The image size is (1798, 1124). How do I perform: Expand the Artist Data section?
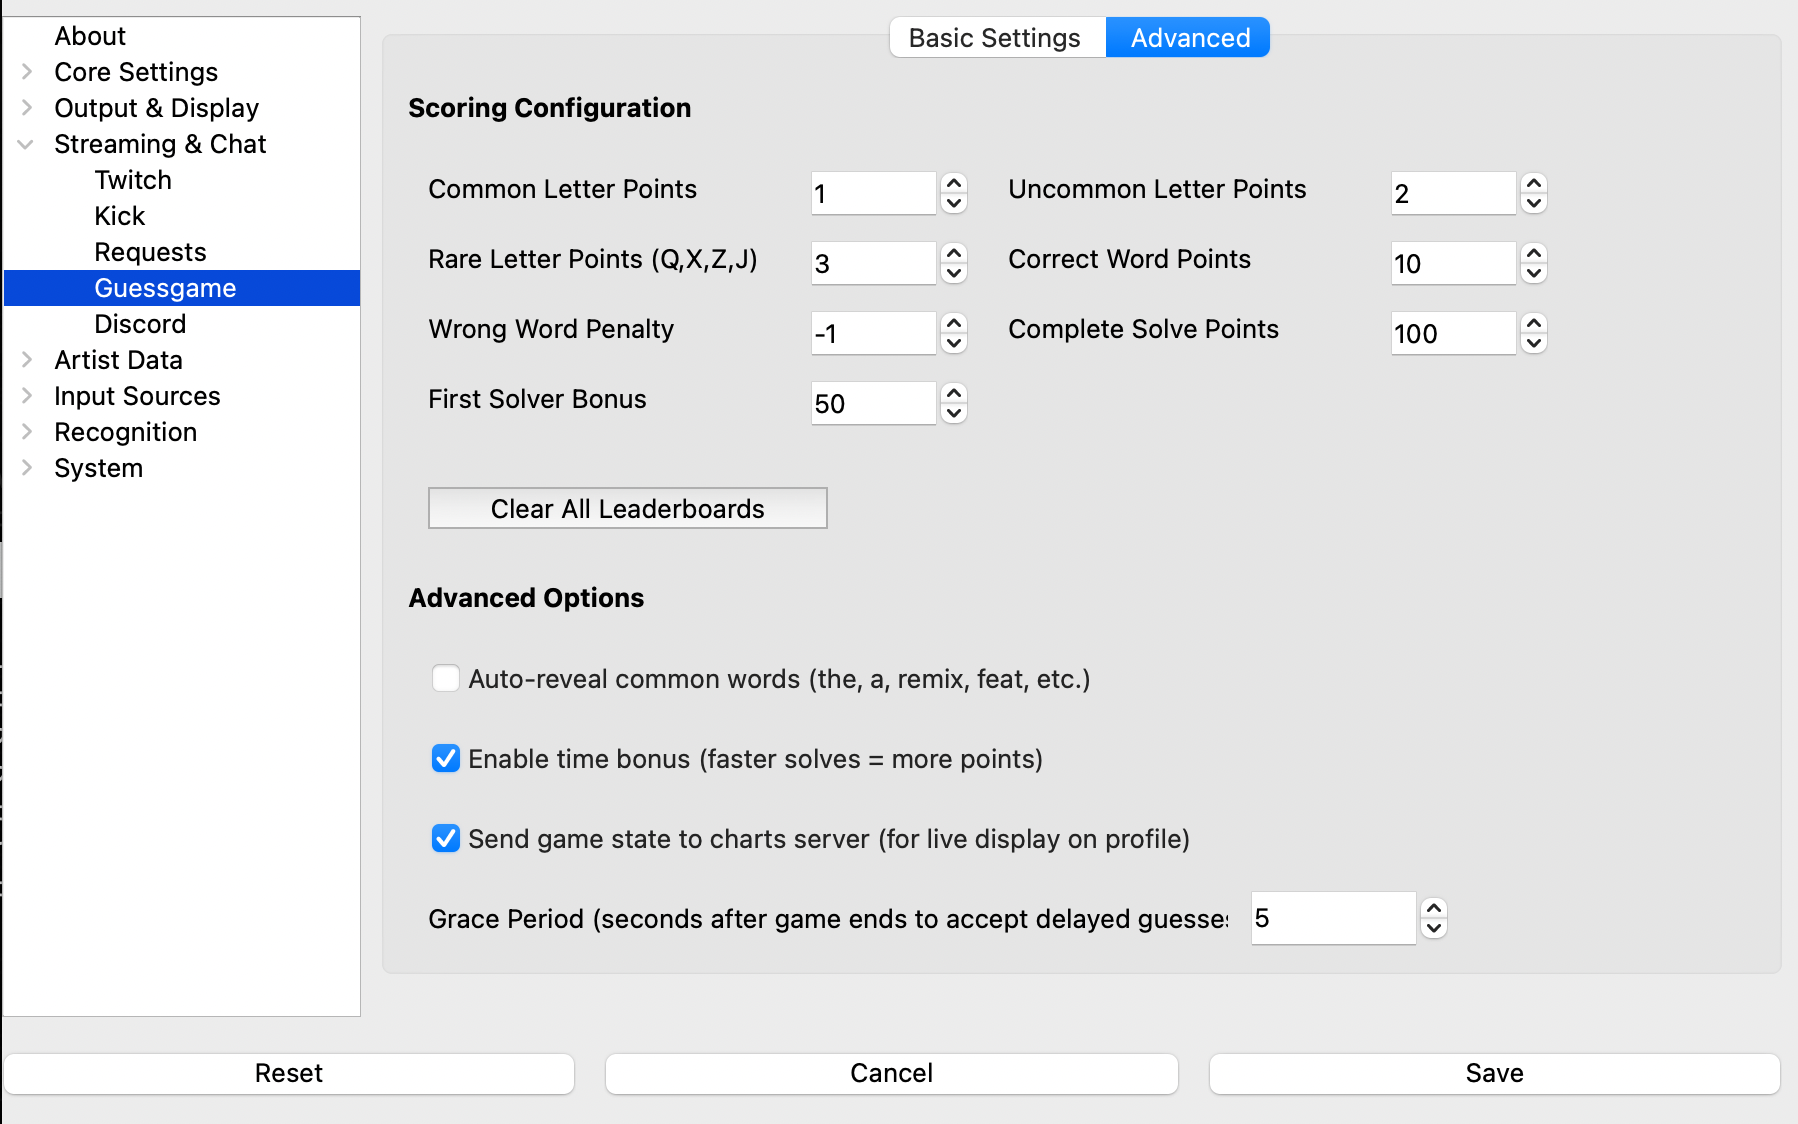pos(27,360)
